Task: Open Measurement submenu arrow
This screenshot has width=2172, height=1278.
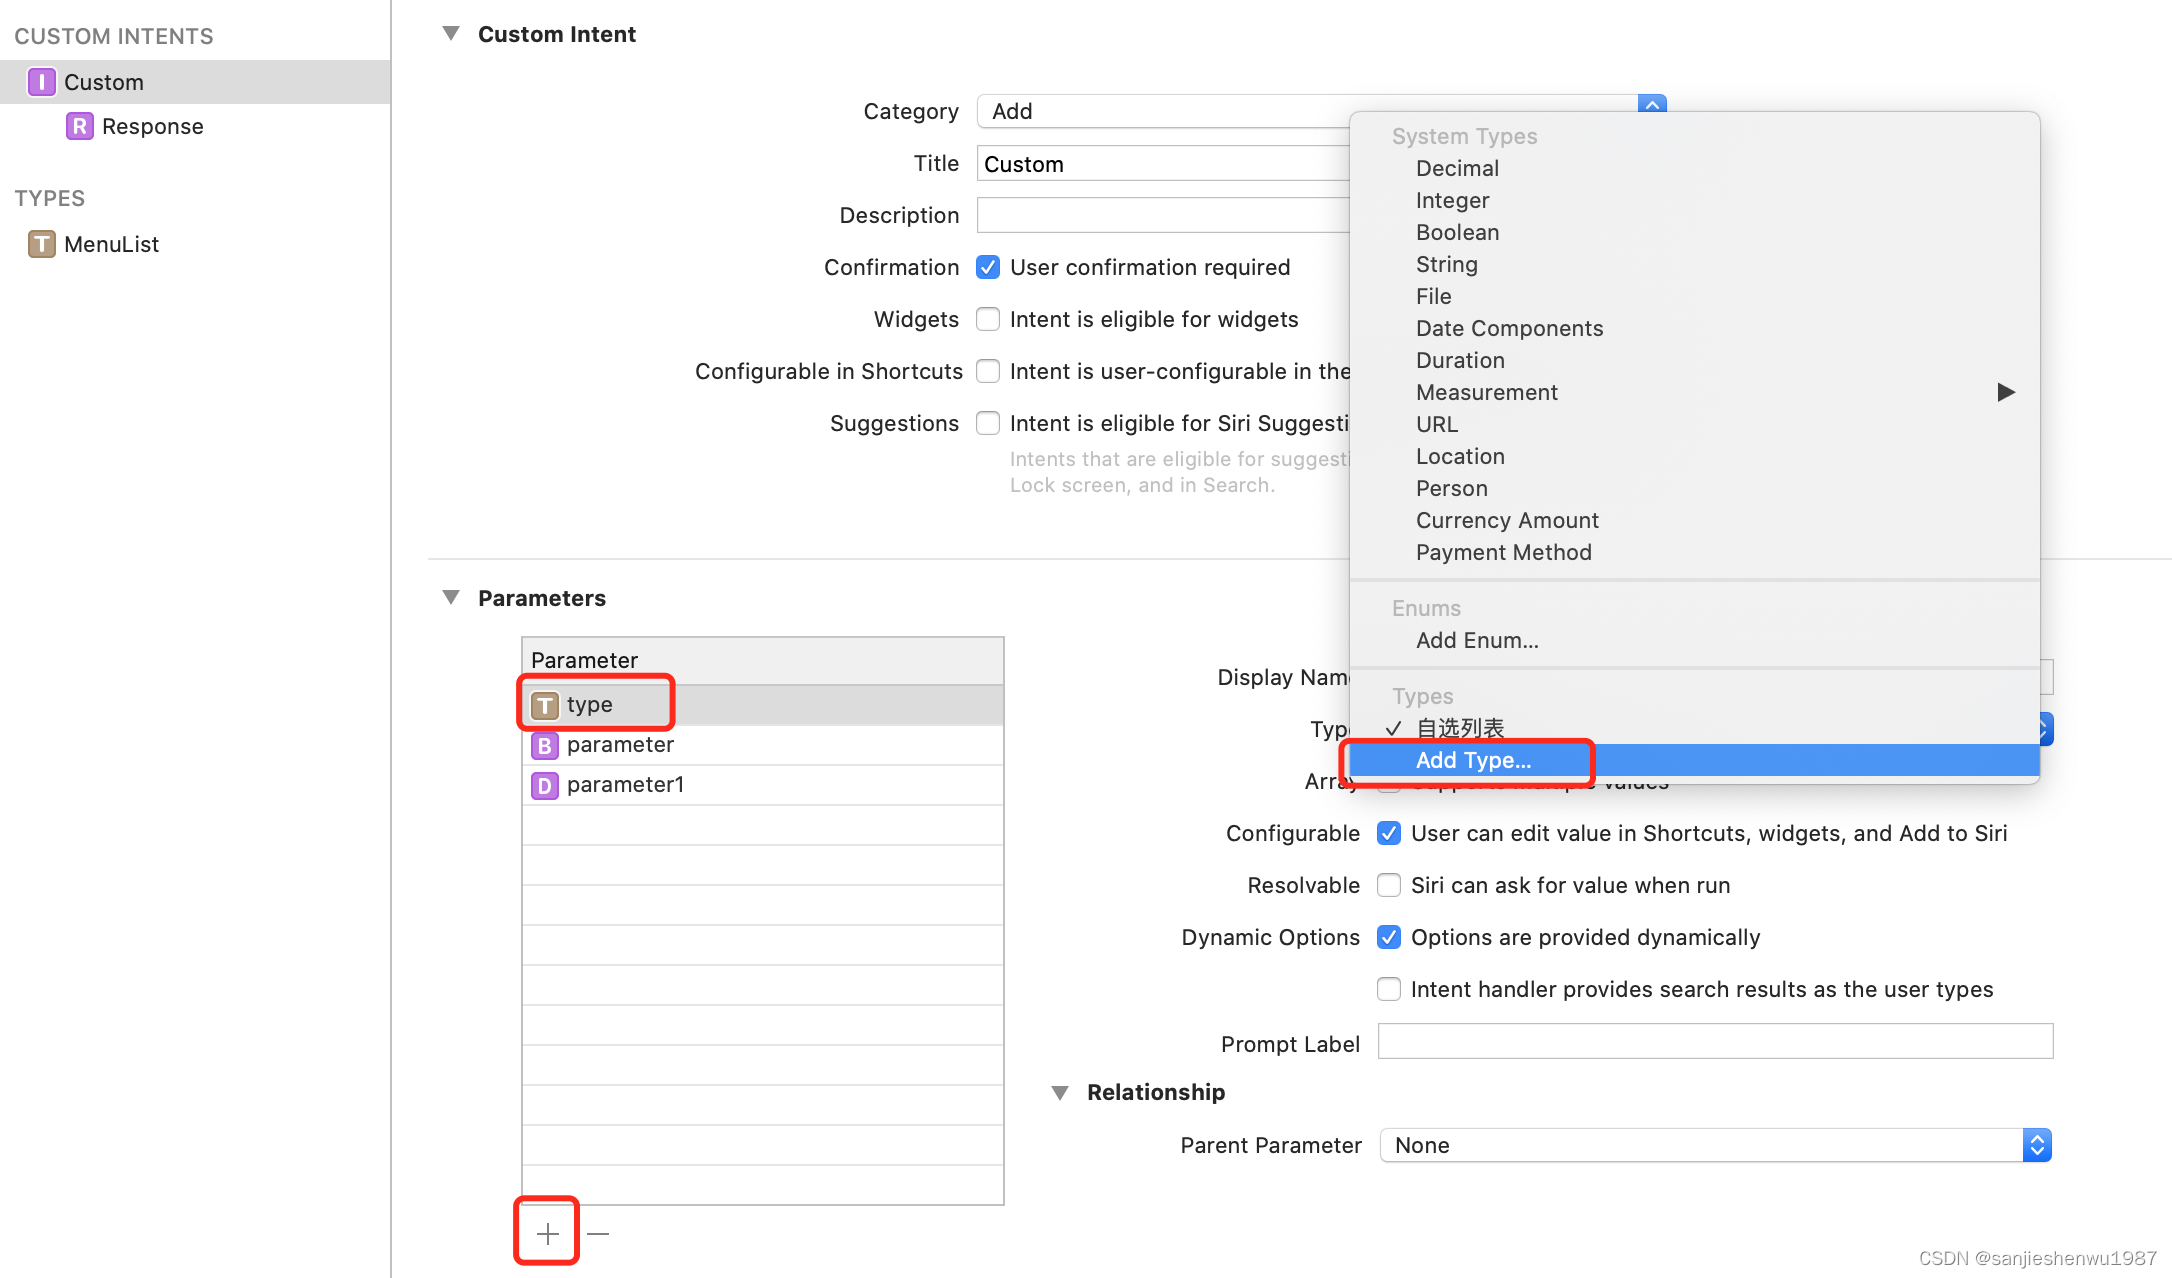Action: (x=2005, y=392)
